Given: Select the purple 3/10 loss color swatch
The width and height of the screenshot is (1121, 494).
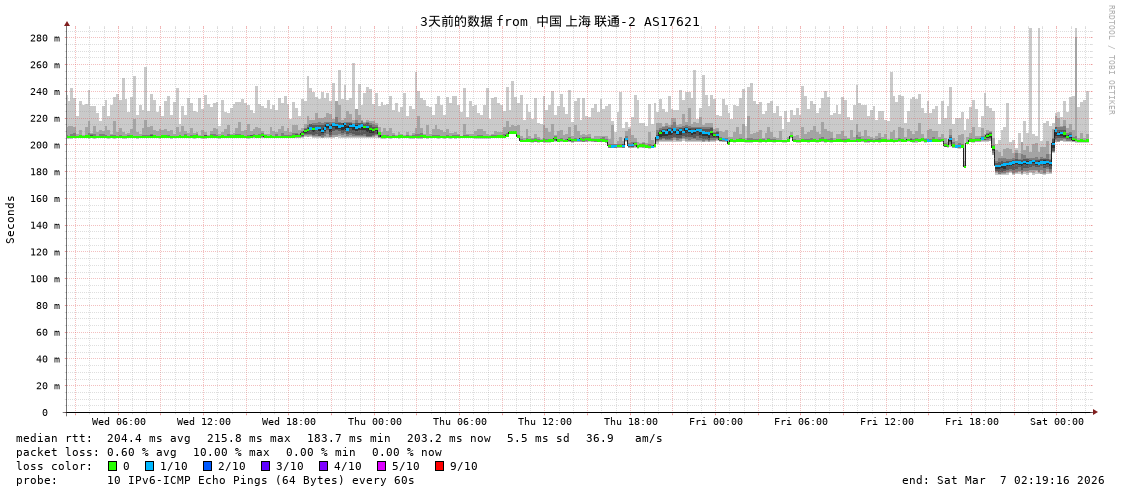Looking at the screenshot, I should pos(265,466).
